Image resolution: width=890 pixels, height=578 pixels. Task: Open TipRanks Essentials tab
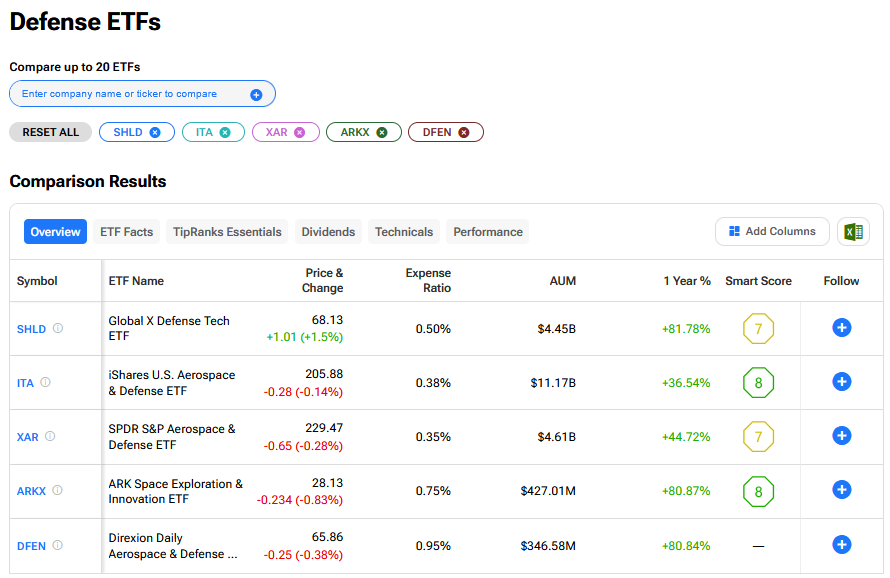[227, 232]
